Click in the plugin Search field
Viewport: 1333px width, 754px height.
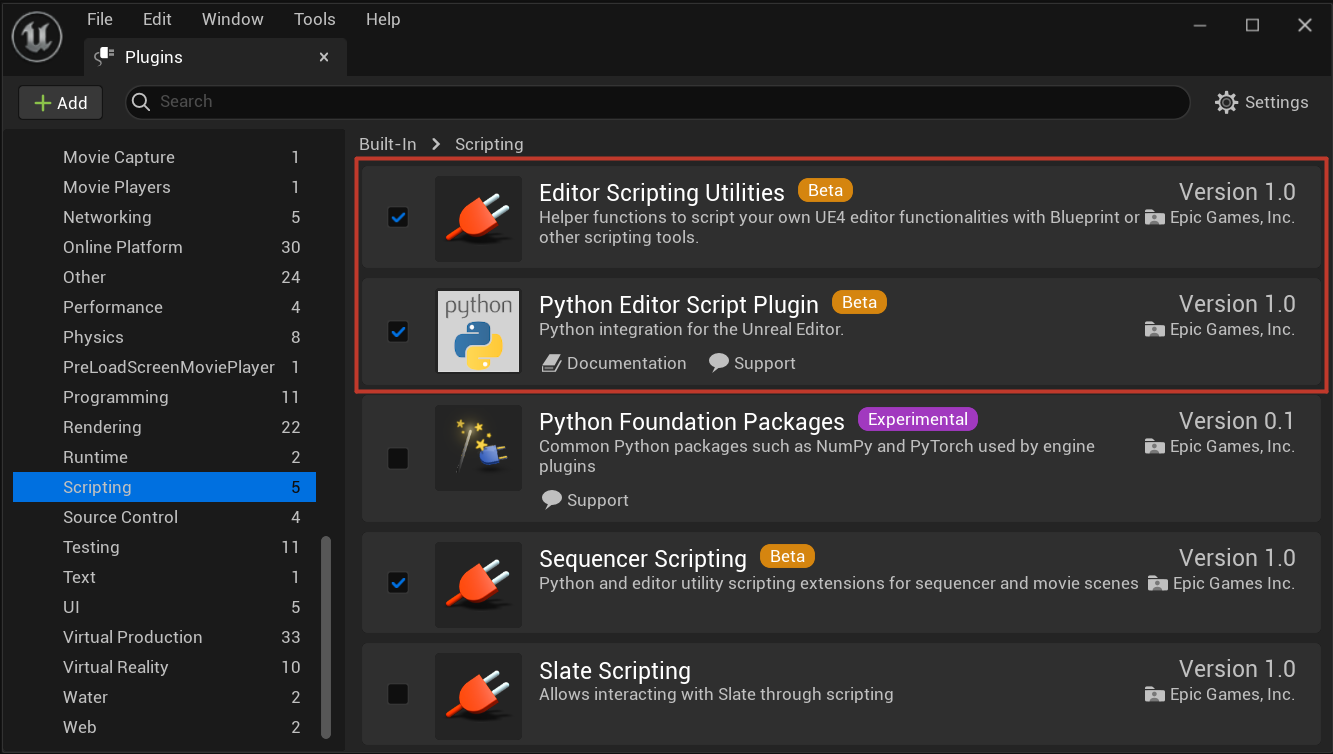click(x=658, y=102)
